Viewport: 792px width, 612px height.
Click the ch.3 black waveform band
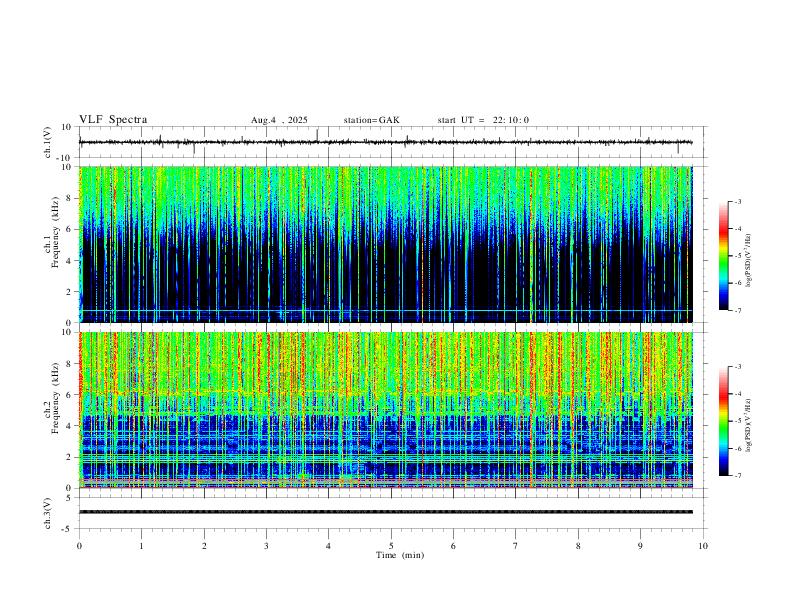386,512
